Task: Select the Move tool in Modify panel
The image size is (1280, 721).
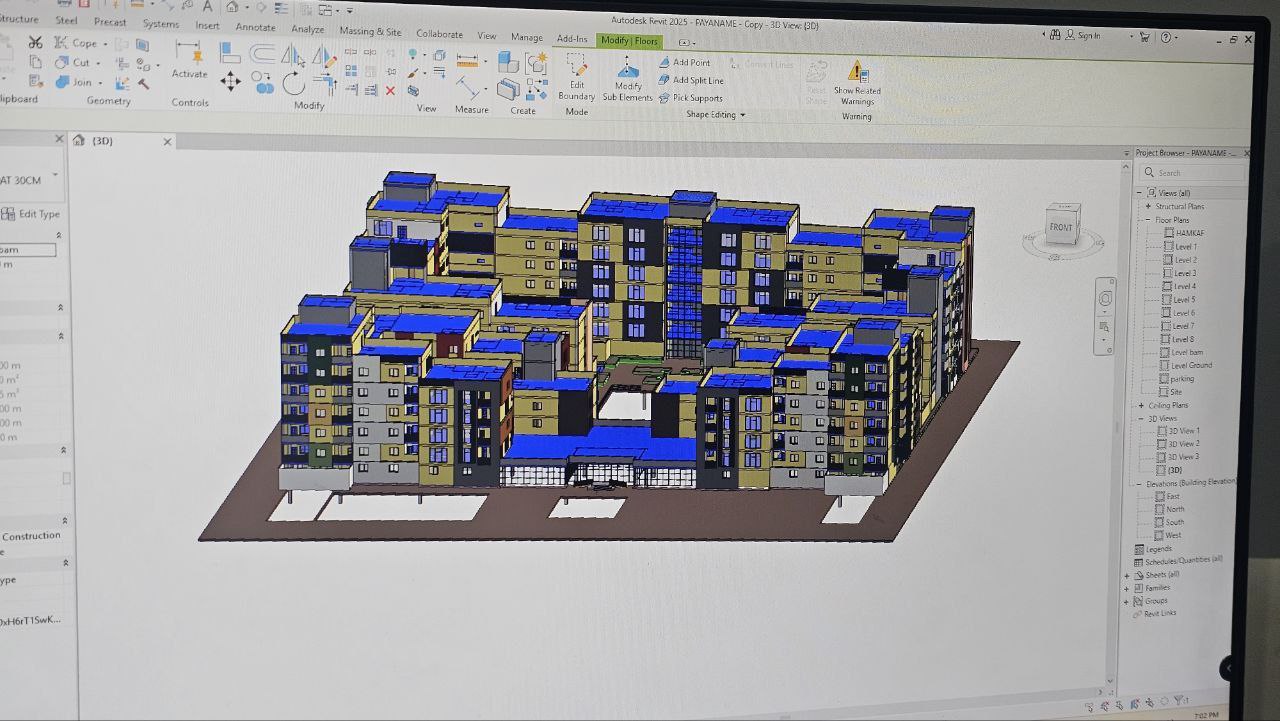Action: pyautogui.click(x=230, y=82)
